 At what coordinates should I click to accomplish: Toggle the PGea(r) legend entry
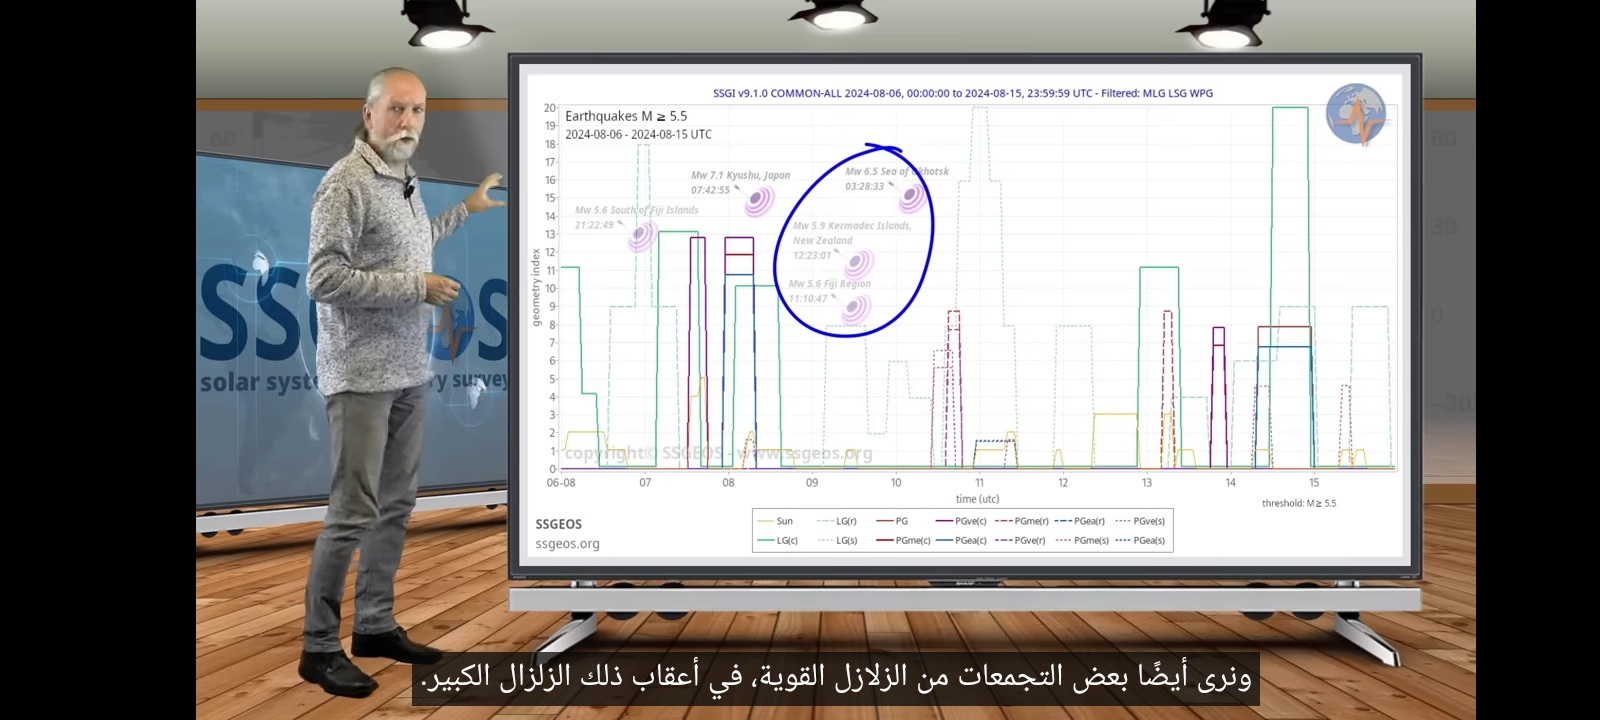point(1080,521)
